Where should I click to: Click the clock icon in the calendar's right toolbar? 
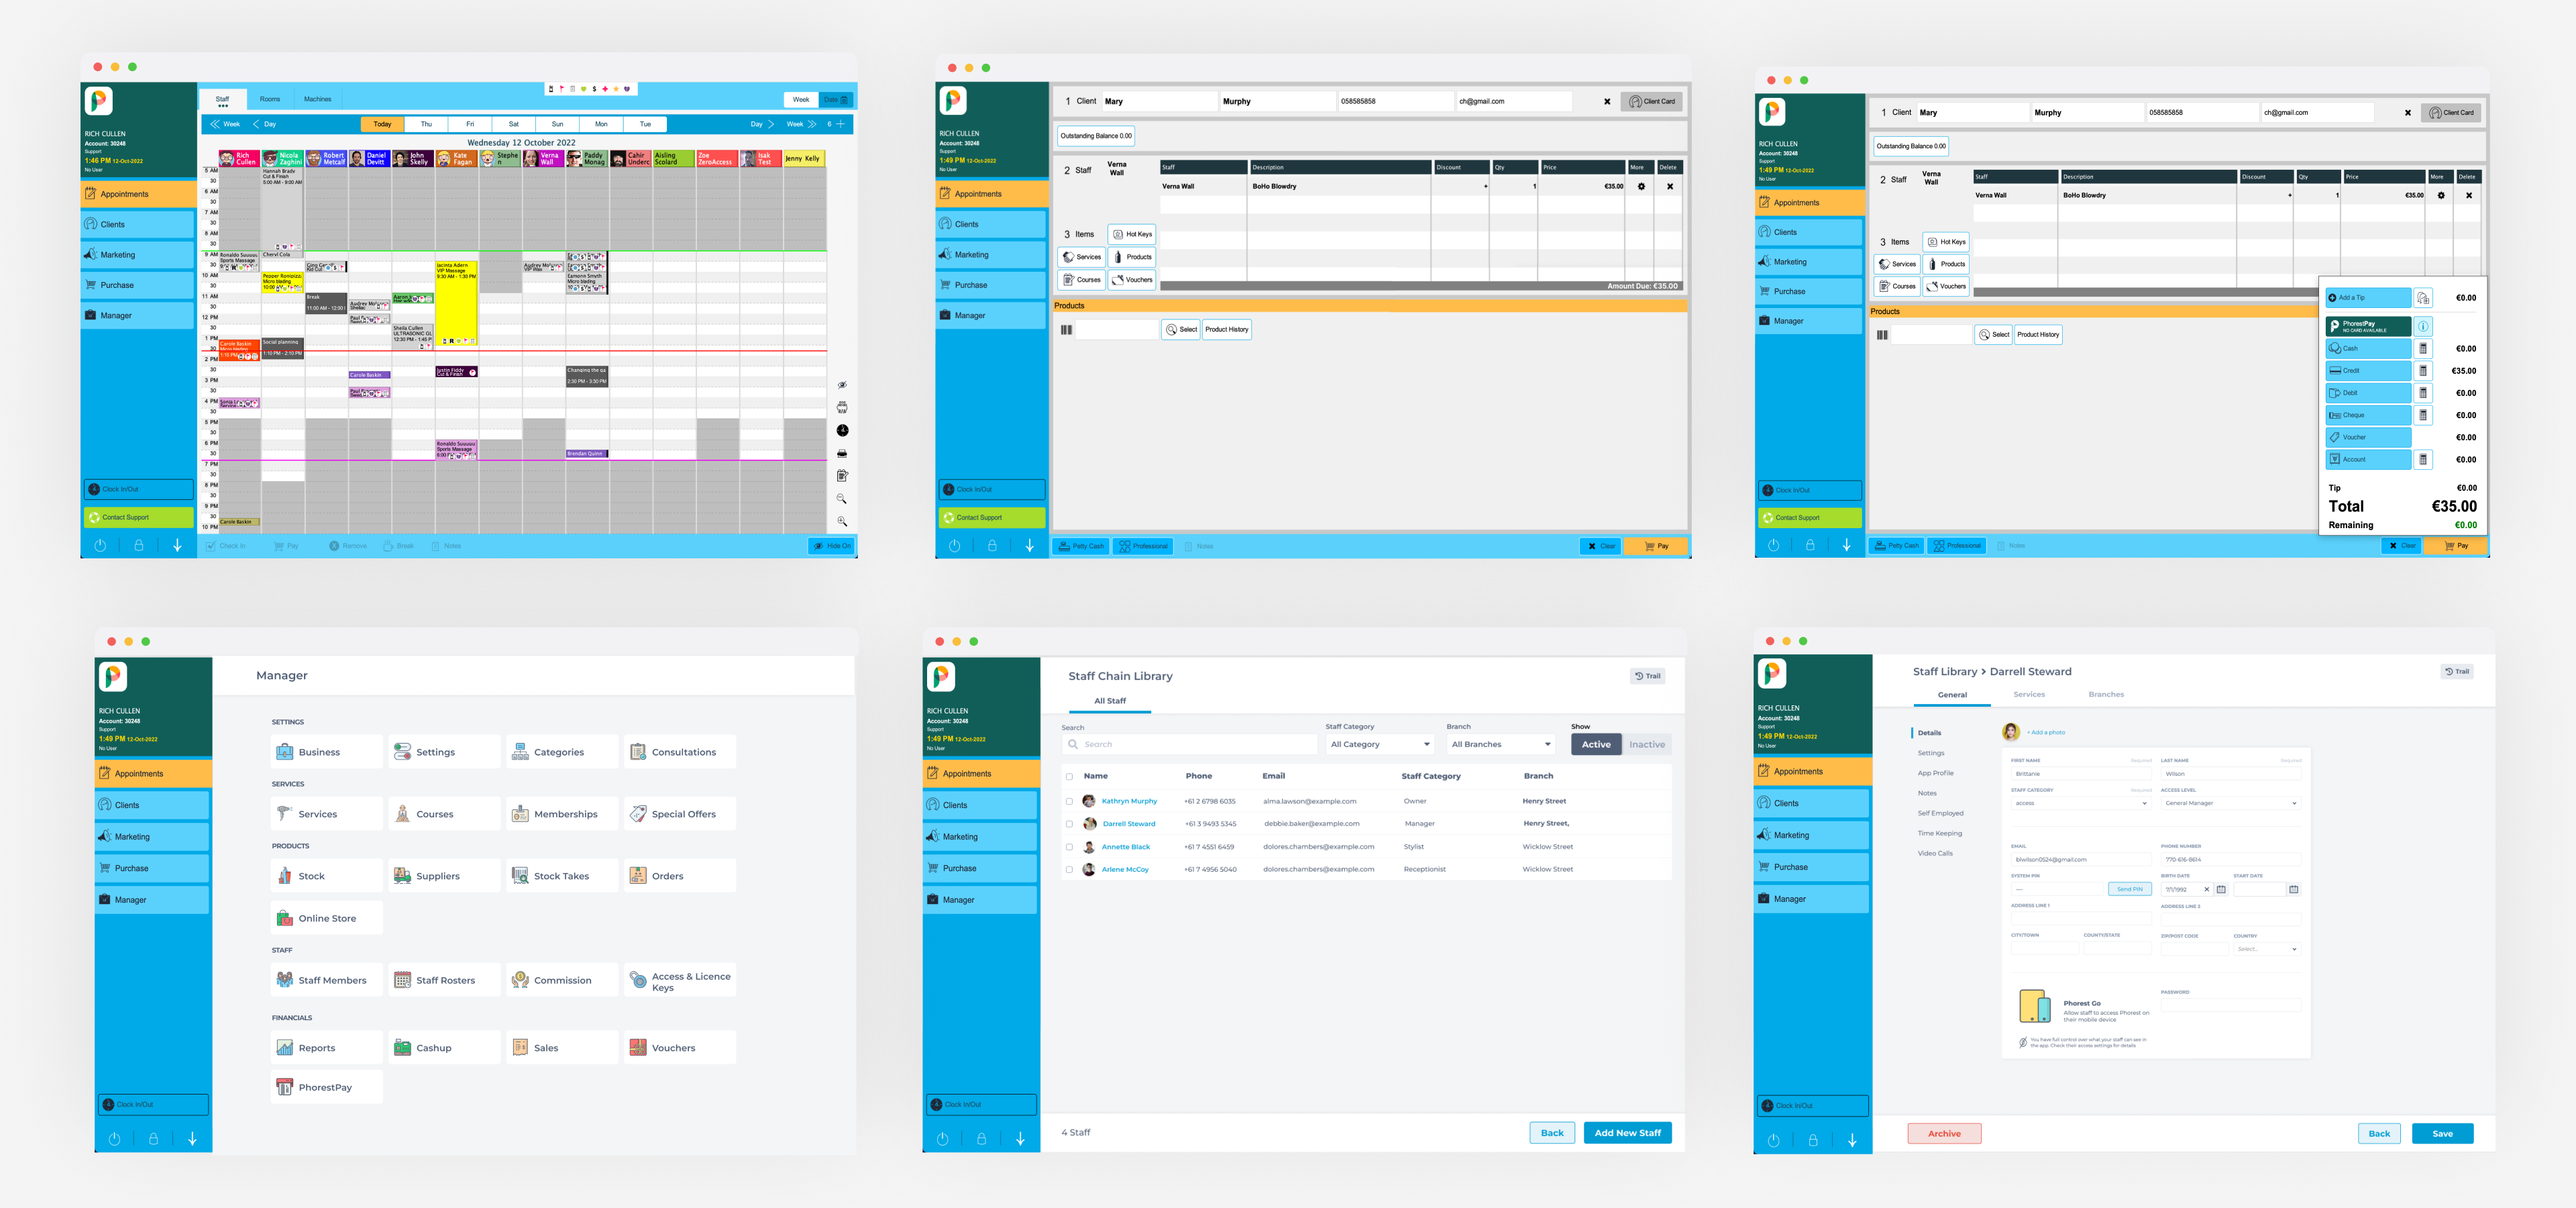pyautogui.click(x=842, y=430)
